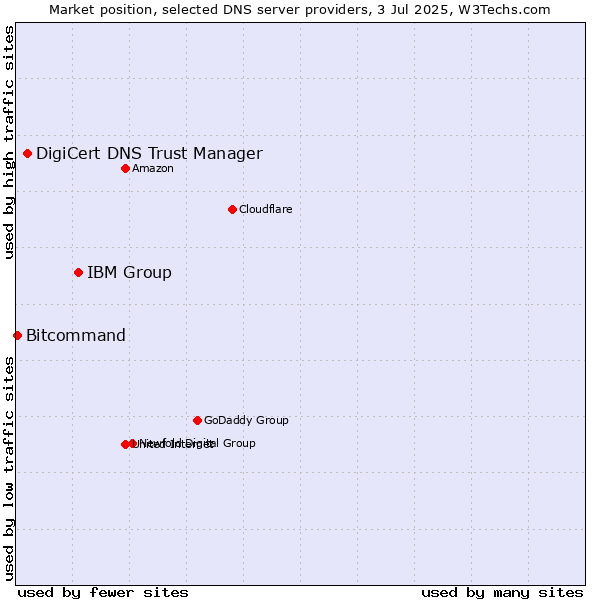600x600 pixels.
Task: Select the 'DigiCert DNS Trust Manager' label
Action: tap(149, 153)
